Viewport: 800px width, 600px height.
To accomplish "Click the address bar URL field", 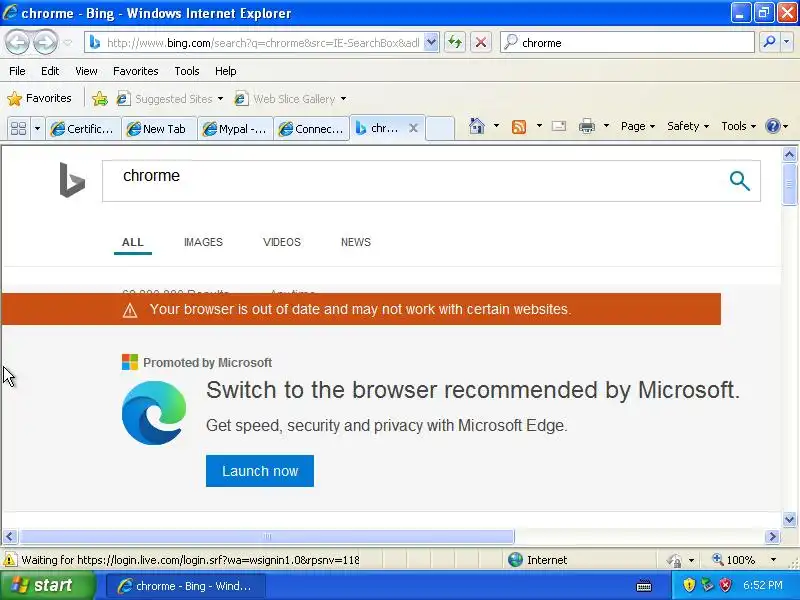I will [x=262, y=43].
